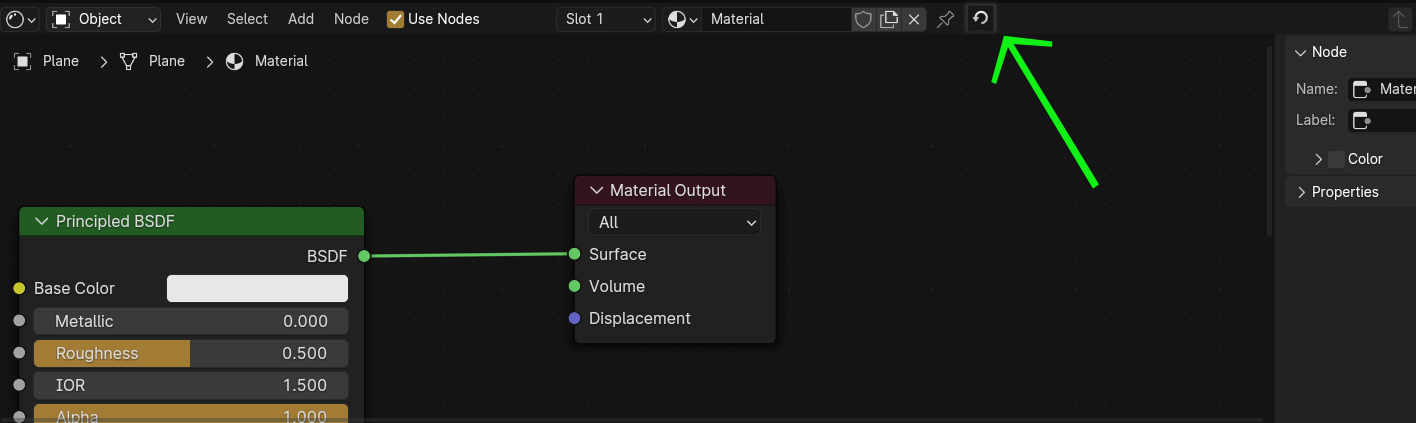1416x423 pixels.
Task: Click Material breadcrumb sphere icon
Action: 234,61
